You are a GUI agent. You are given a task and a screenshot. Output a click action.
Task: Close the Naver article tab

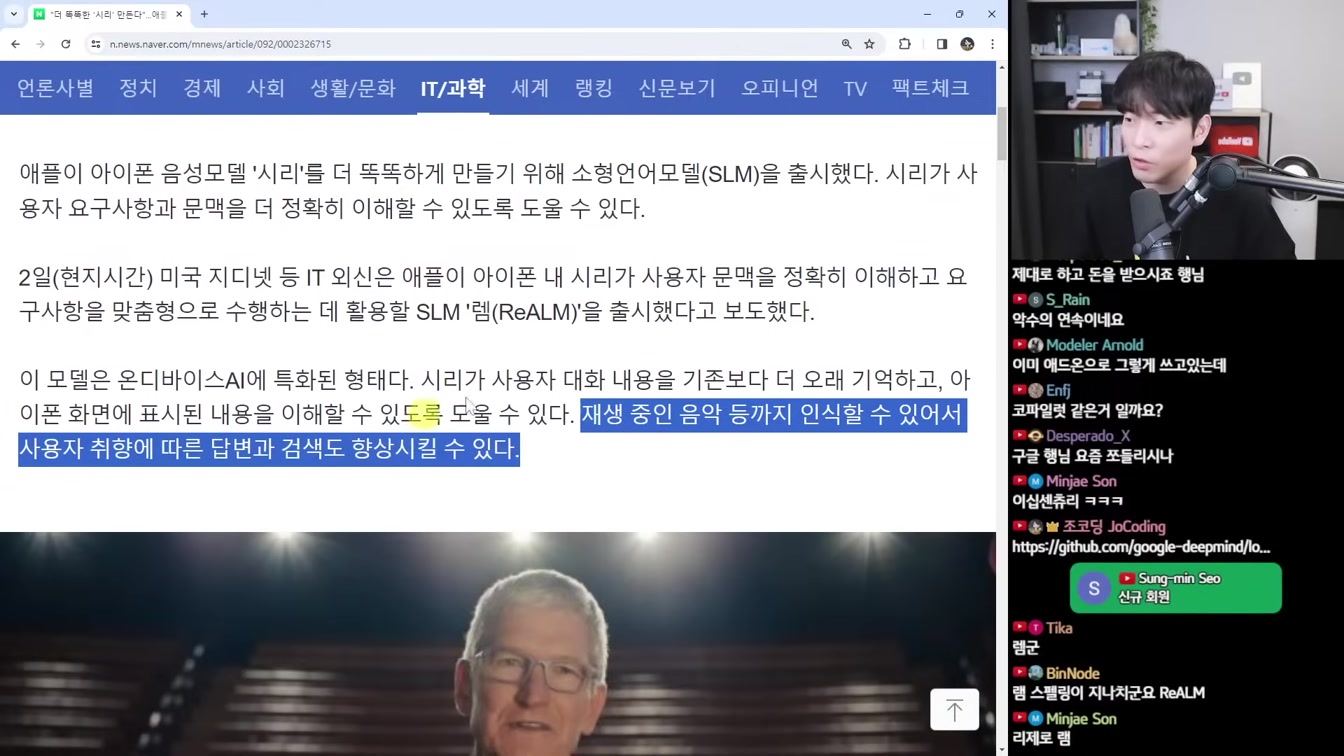click(x=179, y=14)
